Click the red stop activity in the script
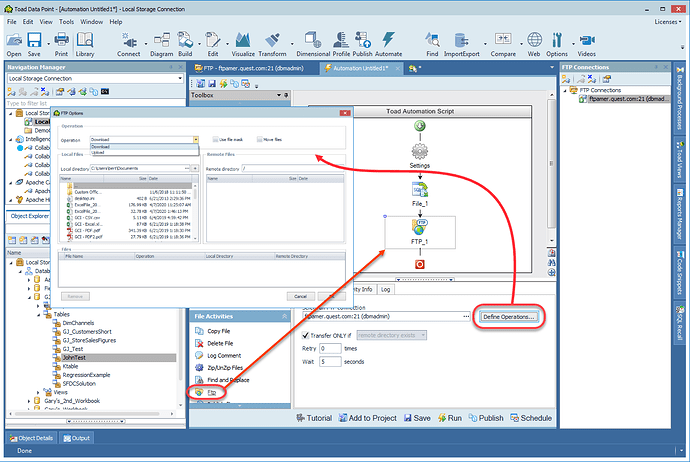The height and width of the screenshot is (462, 690). coord(420,264)
